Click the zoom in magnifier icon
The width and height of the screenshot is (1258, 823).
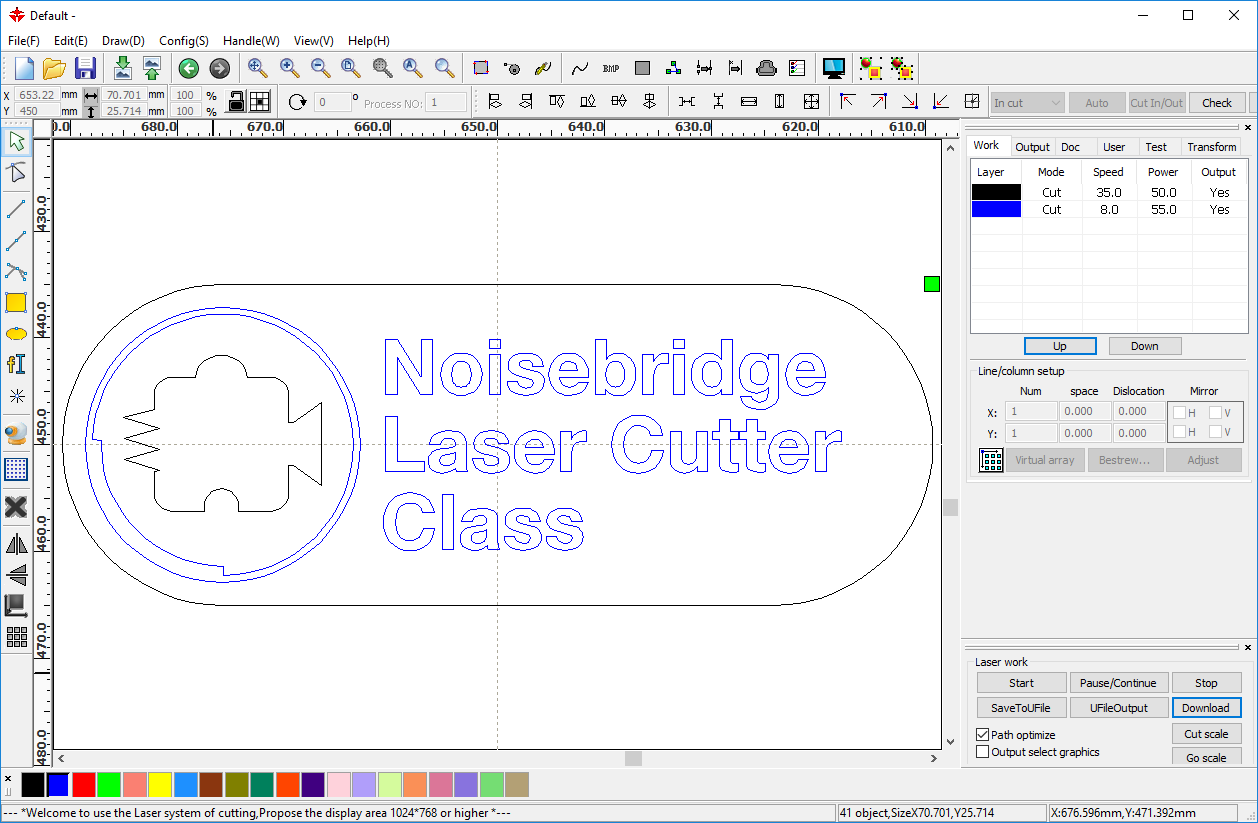tap(289, 68)
